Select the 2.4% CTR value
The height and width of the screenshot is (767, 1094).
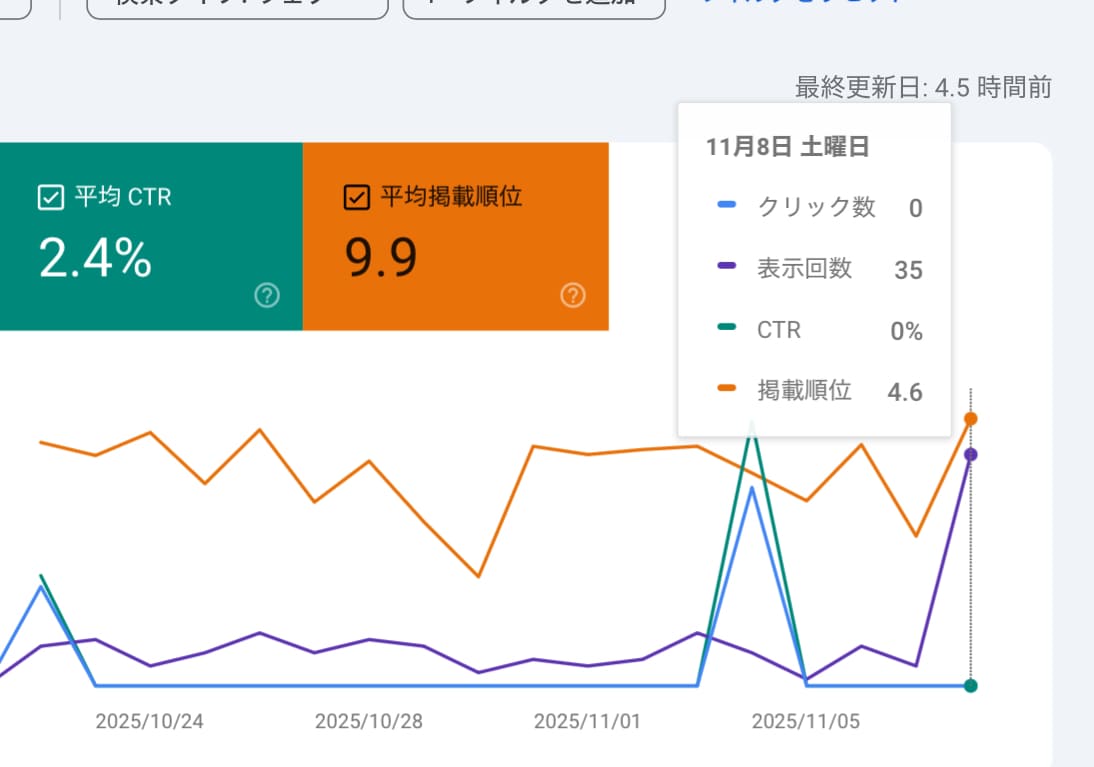95,258
